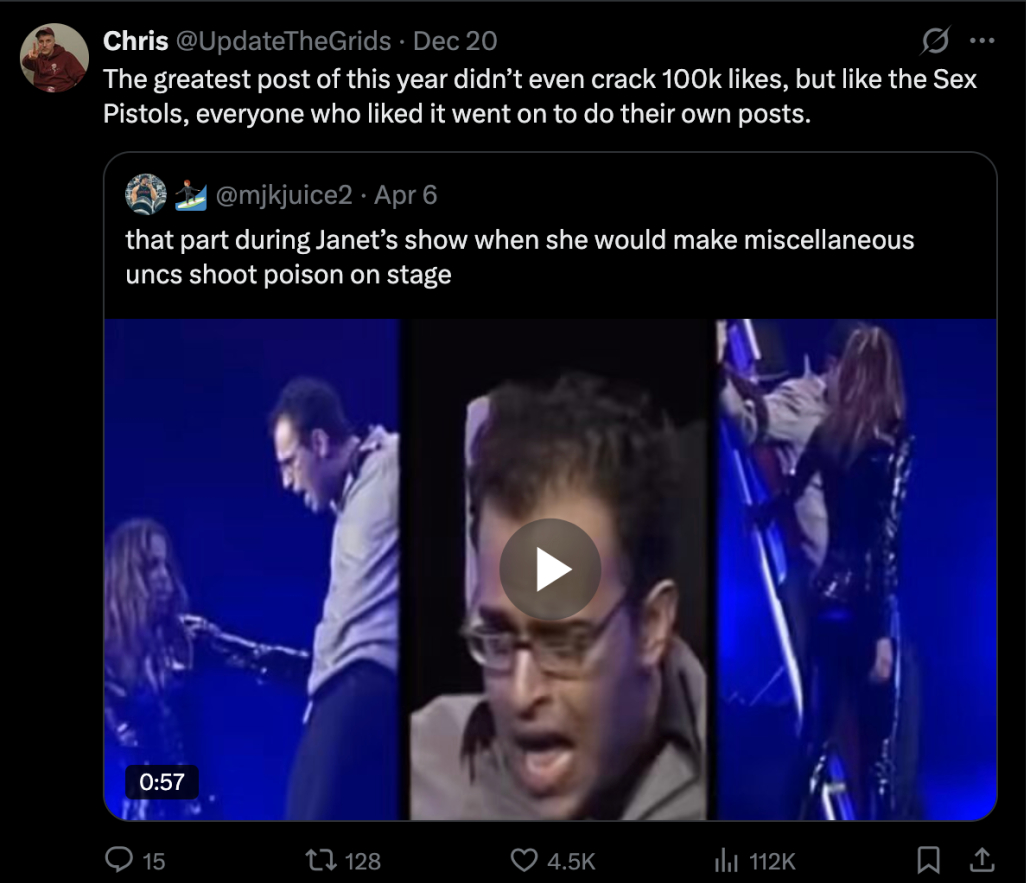Click the slashed circle Grok icon
The width and height of the screenshot is (1026, 883).
click(x=935, y=42)
